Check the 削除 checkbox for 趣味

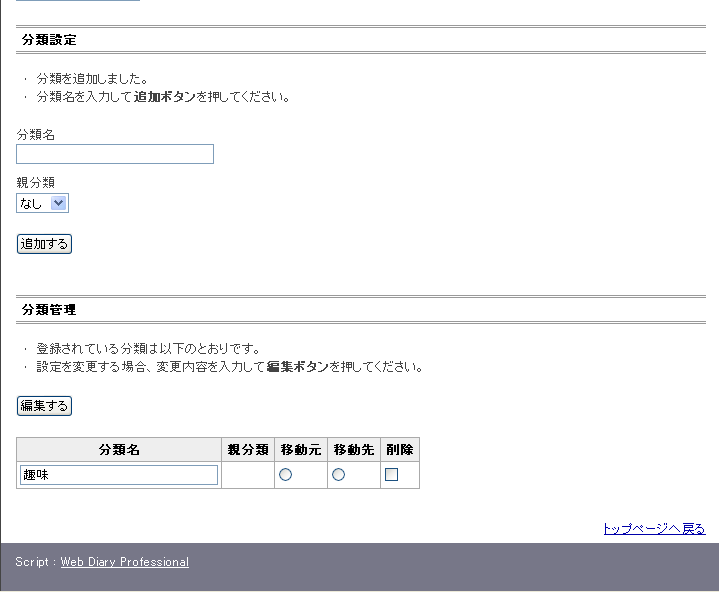pos(392,475)
